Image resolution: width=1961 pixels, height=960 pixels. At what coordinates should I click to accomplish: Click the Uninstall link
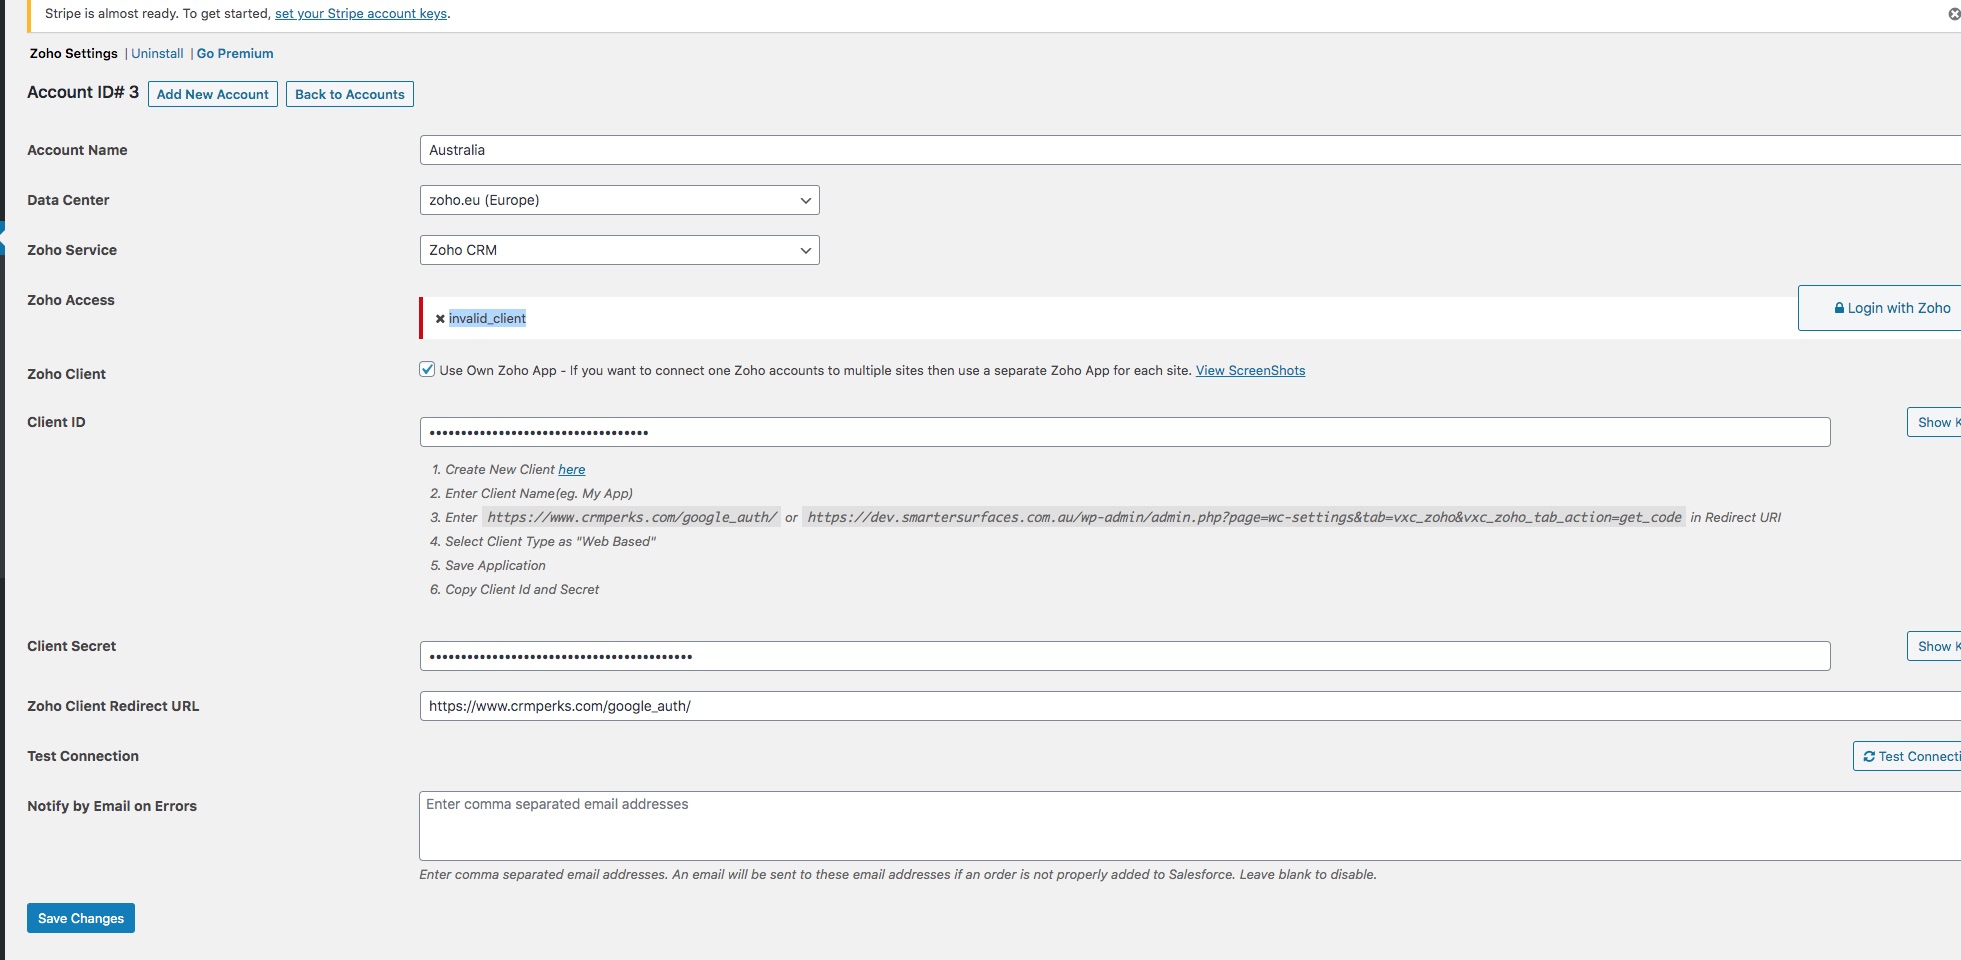point(157,54)
